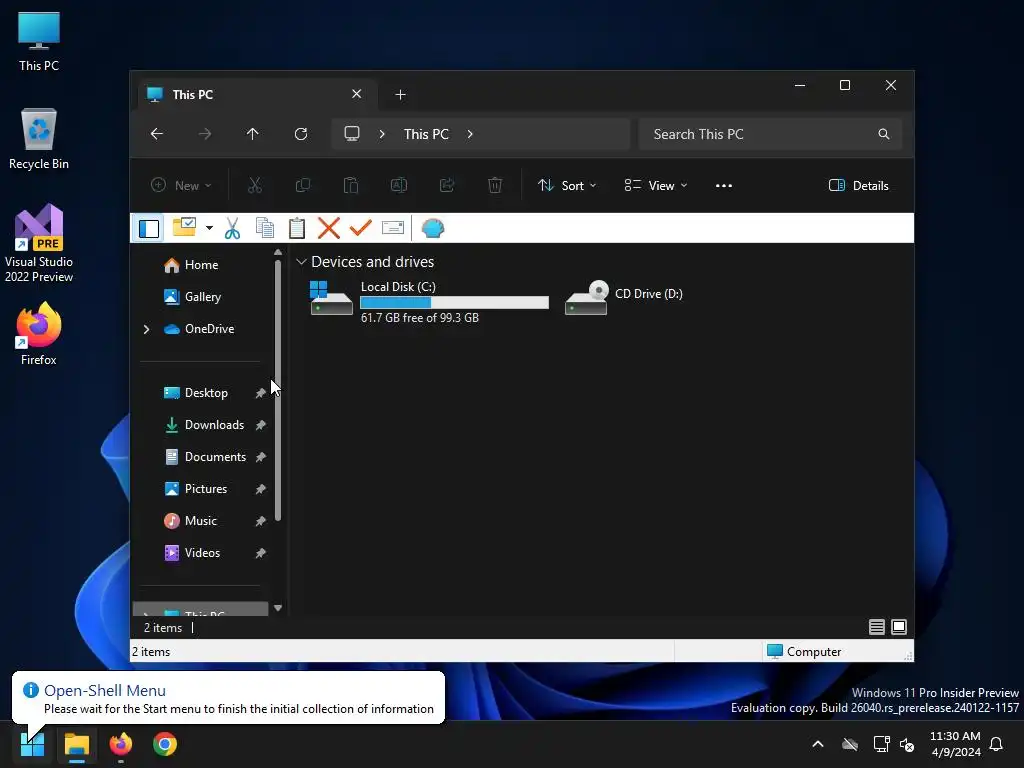Go back with the left arrow
1024x768 pixels.
pos(157,134)
